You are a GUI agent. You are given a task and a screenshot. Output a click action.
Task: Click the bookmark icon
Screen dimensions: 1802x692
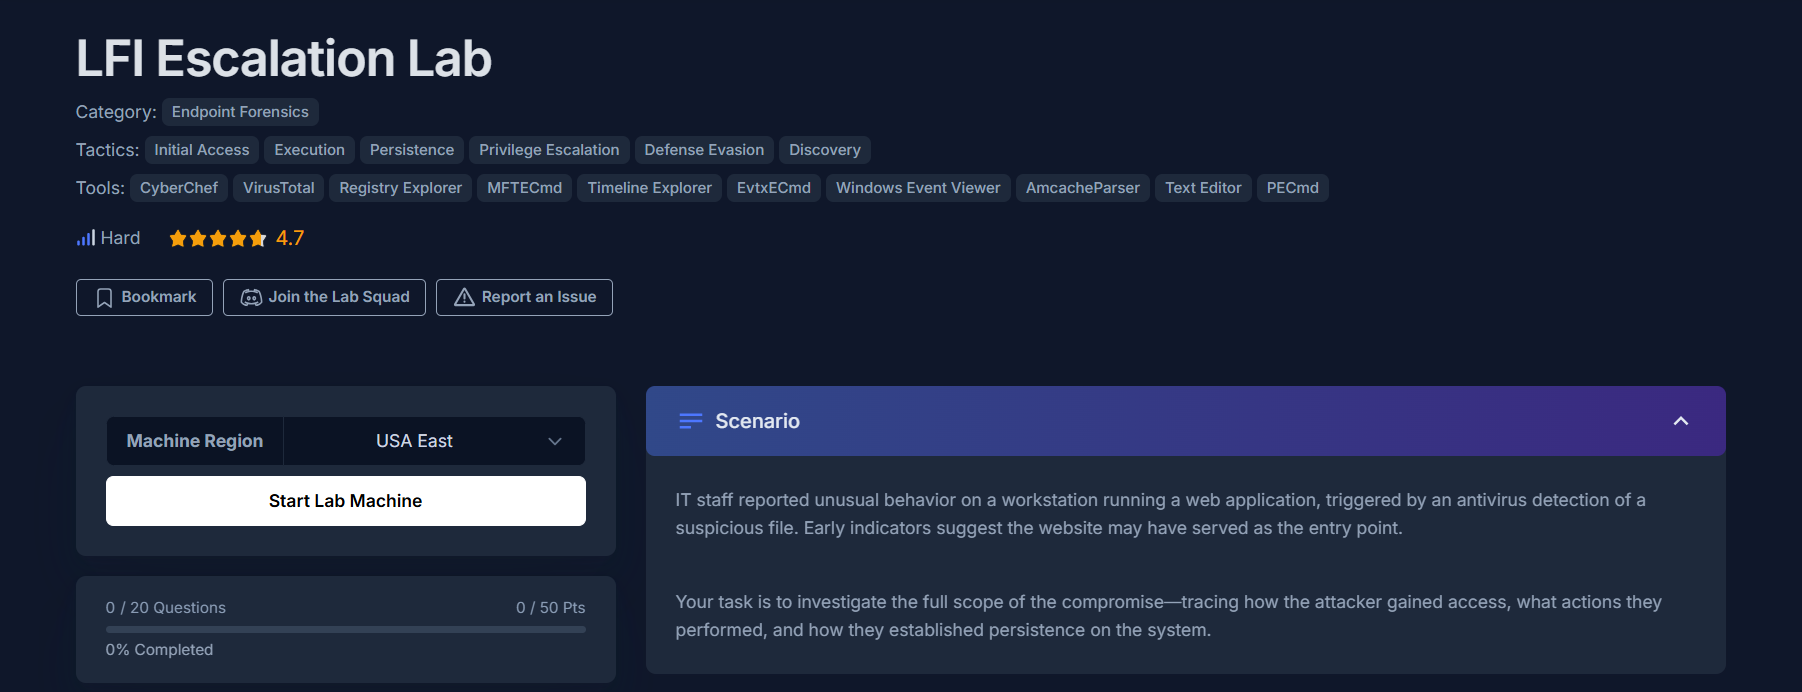[x=104, y=298]
